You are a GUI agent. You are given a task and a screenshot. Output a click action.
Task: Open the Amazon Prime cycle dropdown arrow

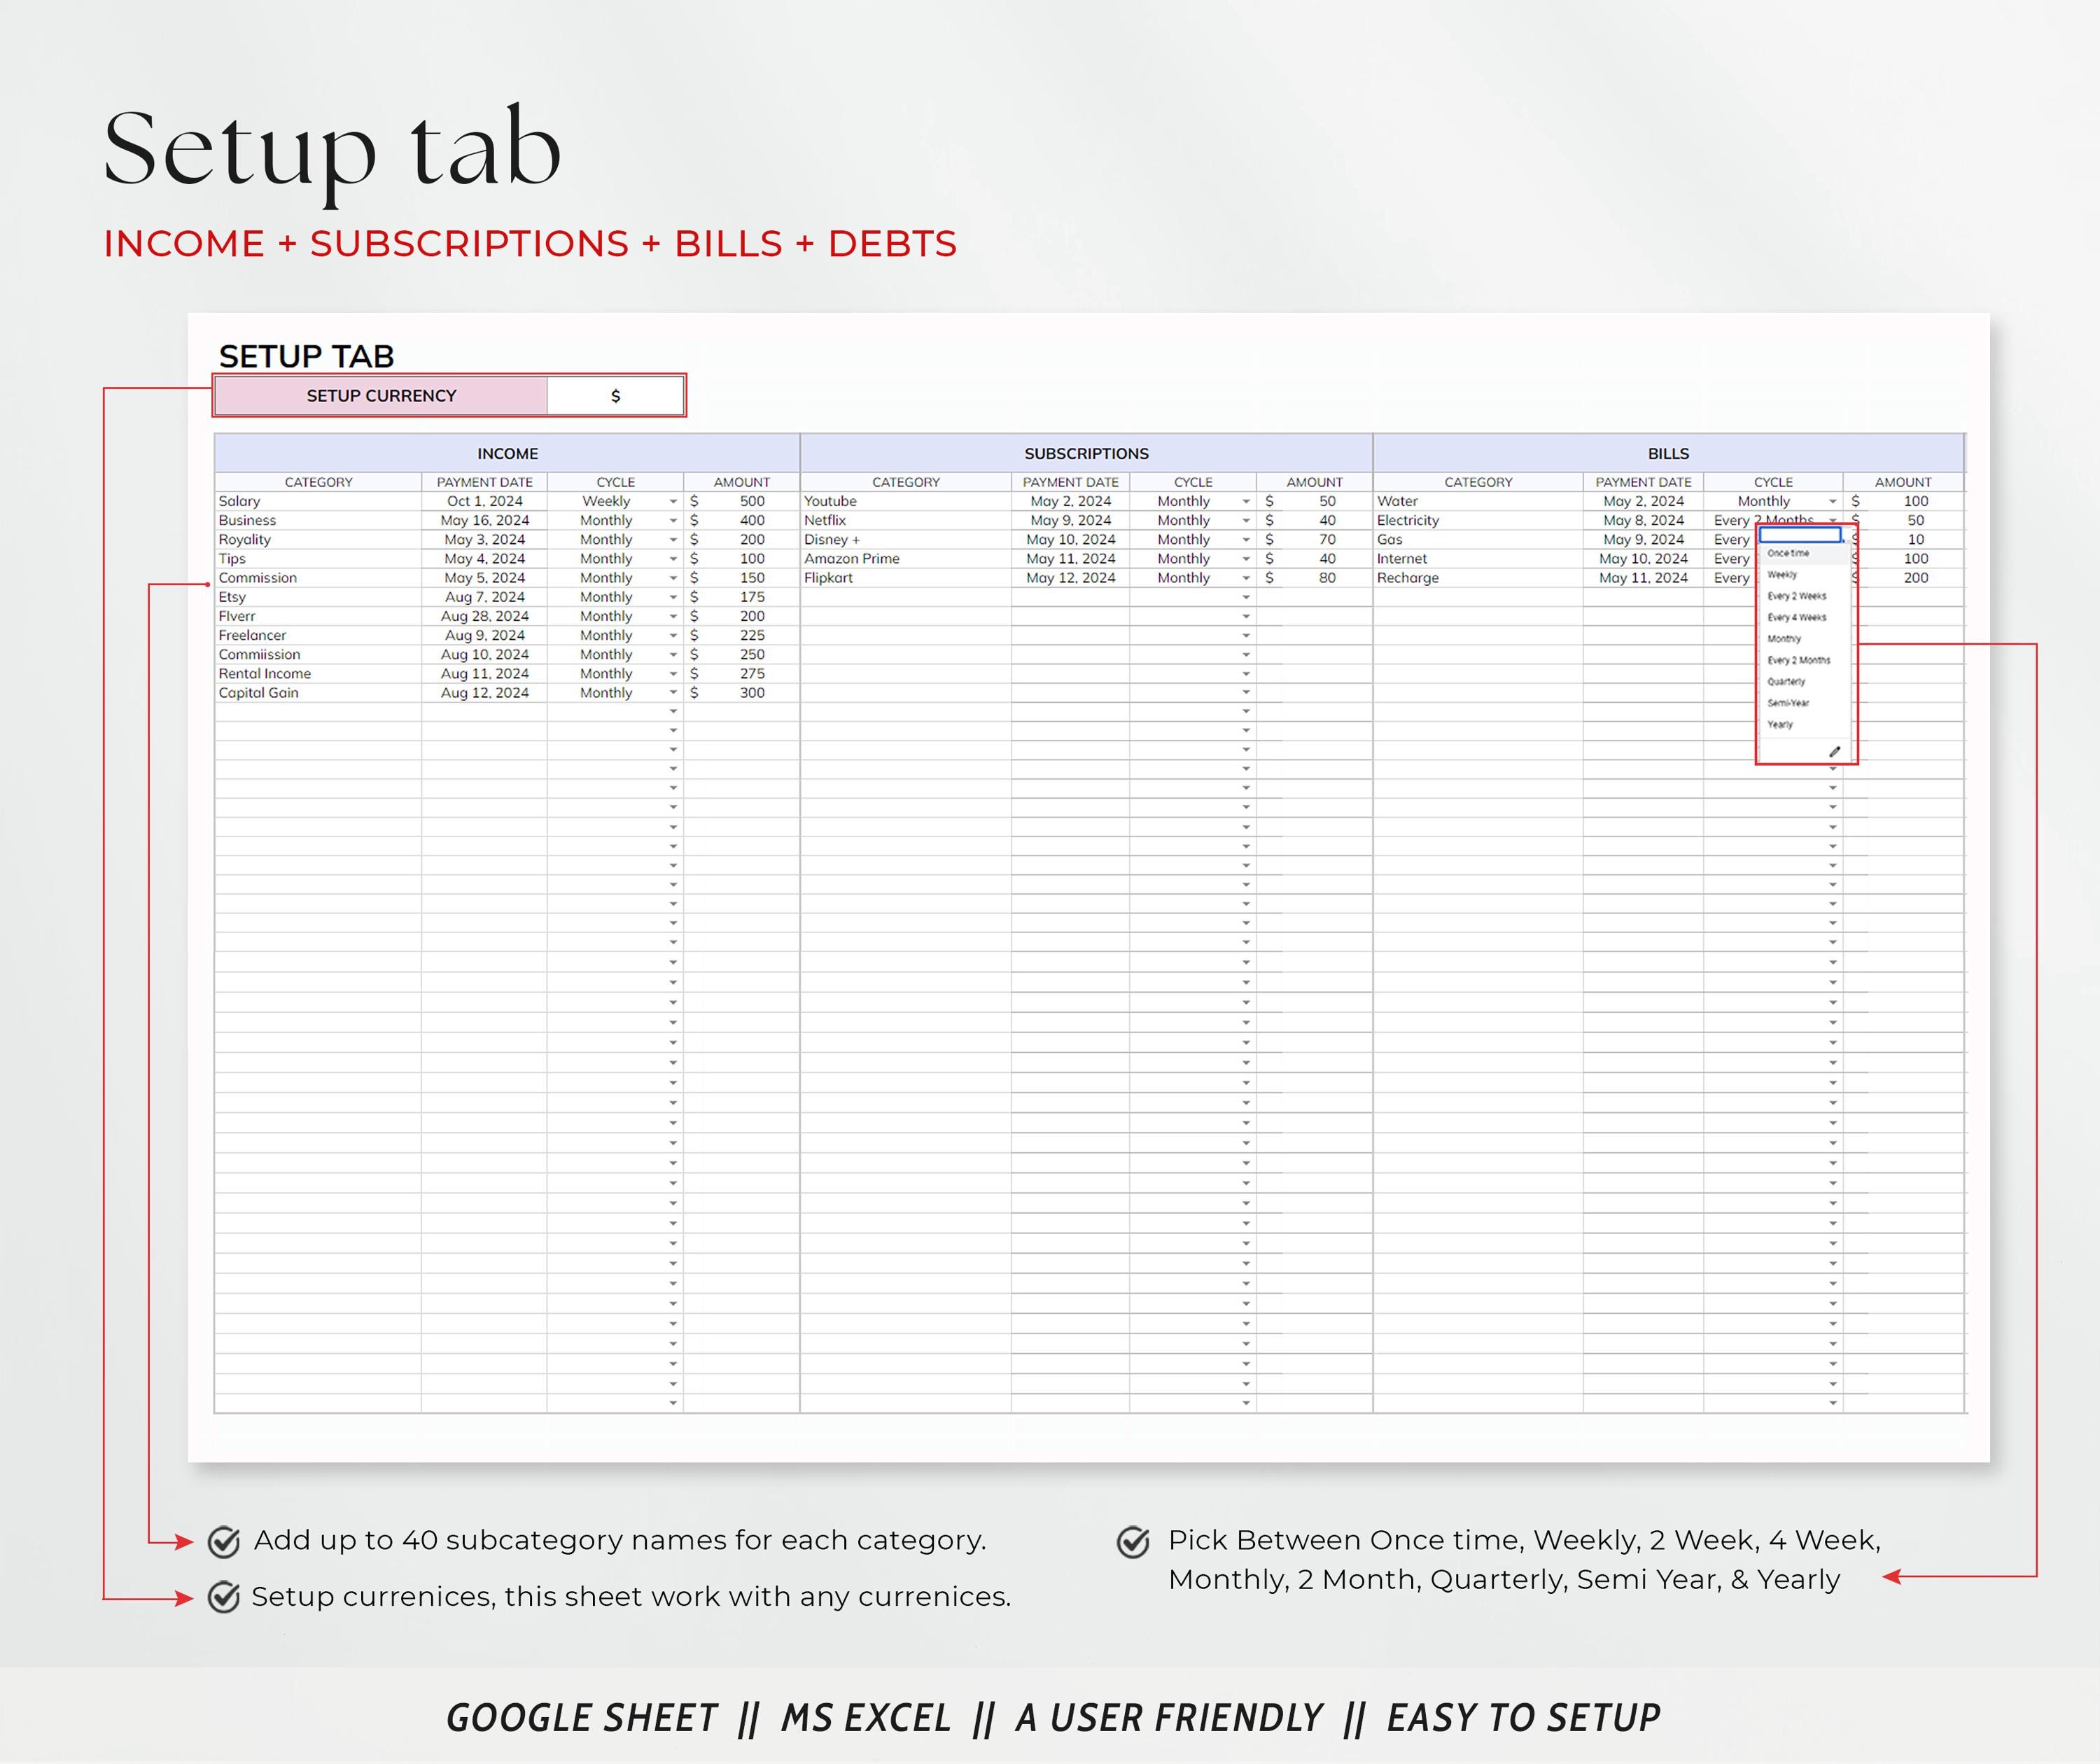1246,559
